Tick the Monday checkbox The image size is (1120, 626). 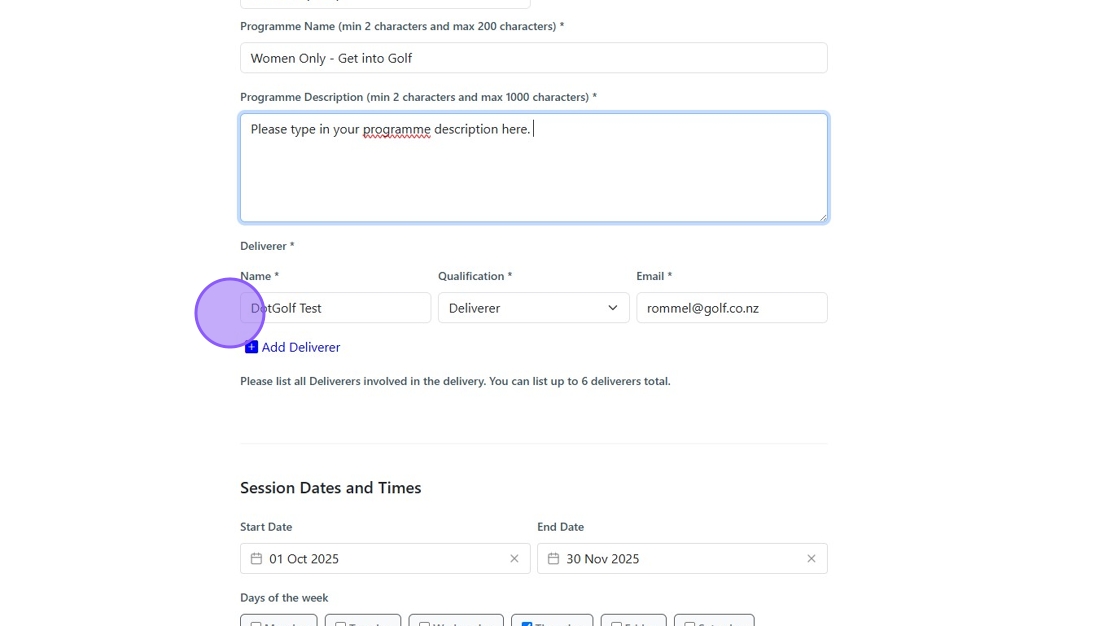(x=256, y=623)
